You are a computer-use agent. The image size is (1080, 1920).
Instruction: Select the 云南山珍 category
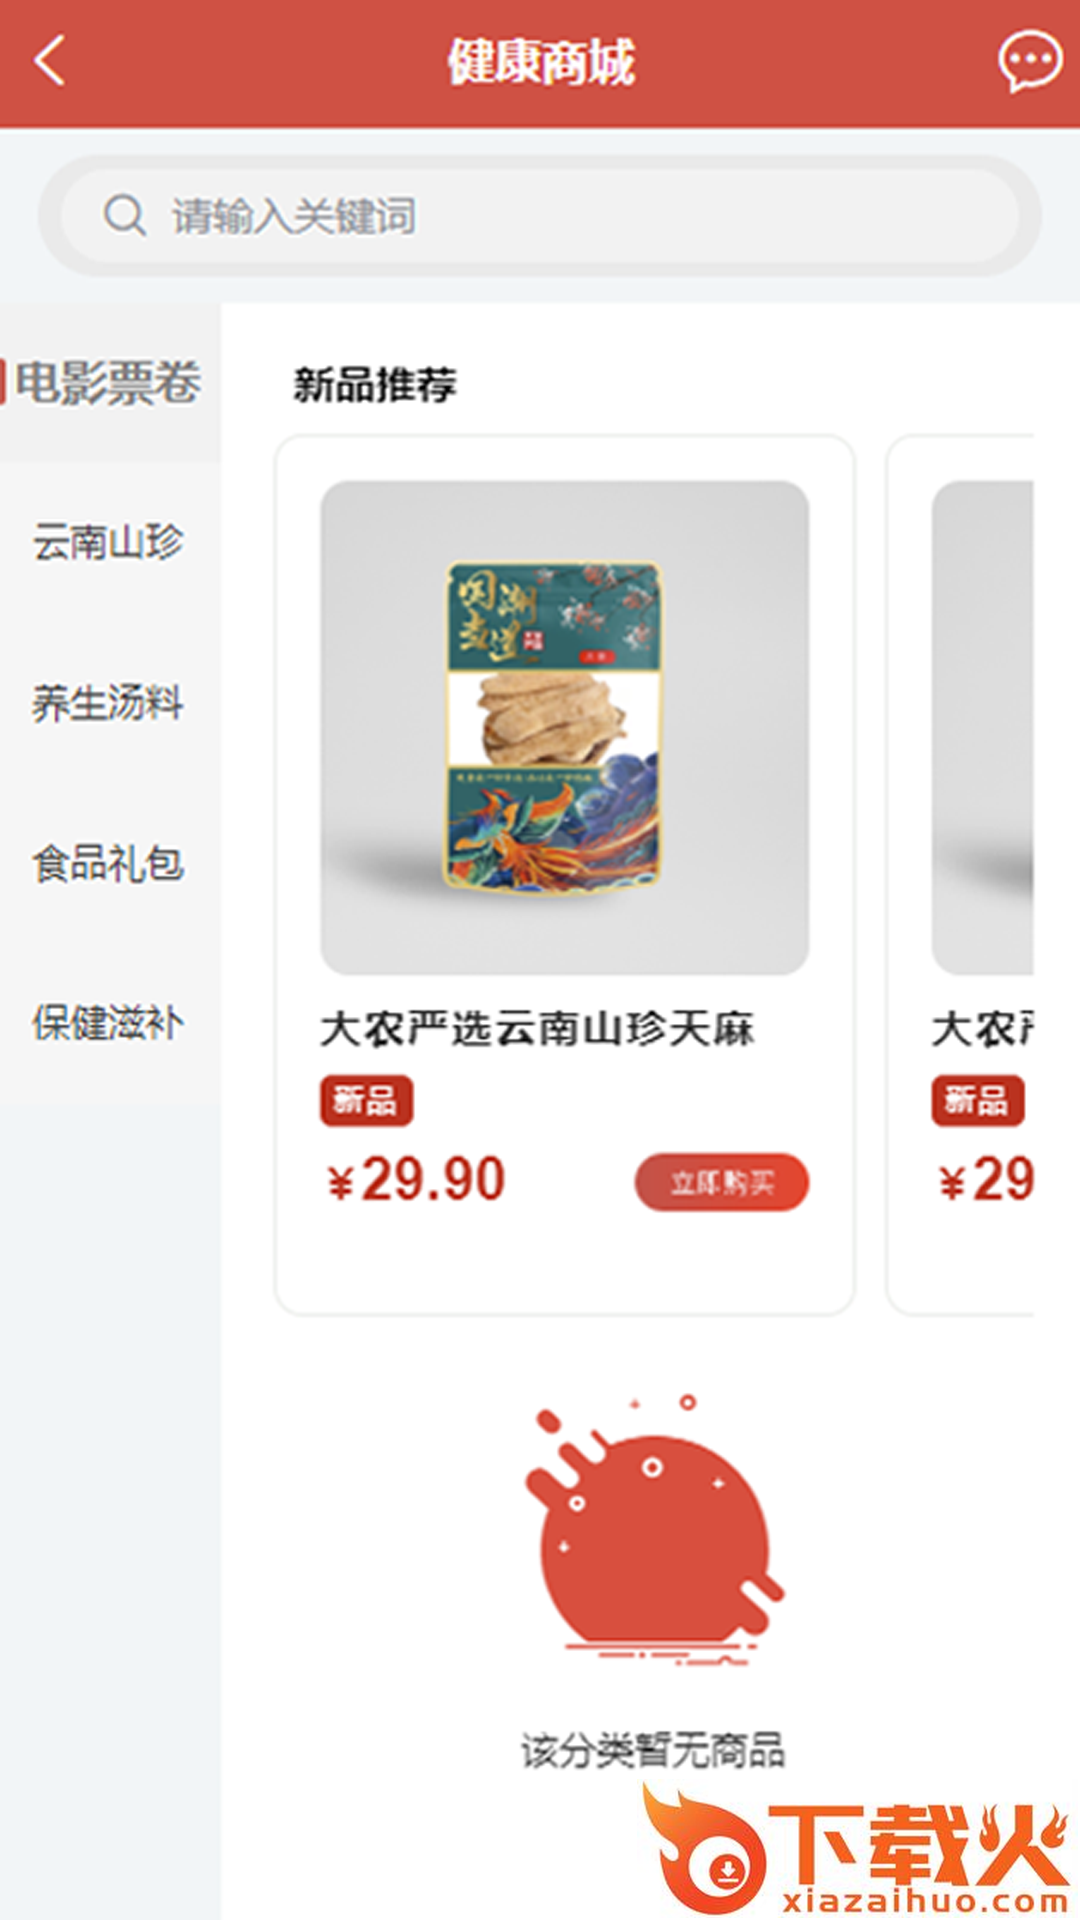click(110, 542)
